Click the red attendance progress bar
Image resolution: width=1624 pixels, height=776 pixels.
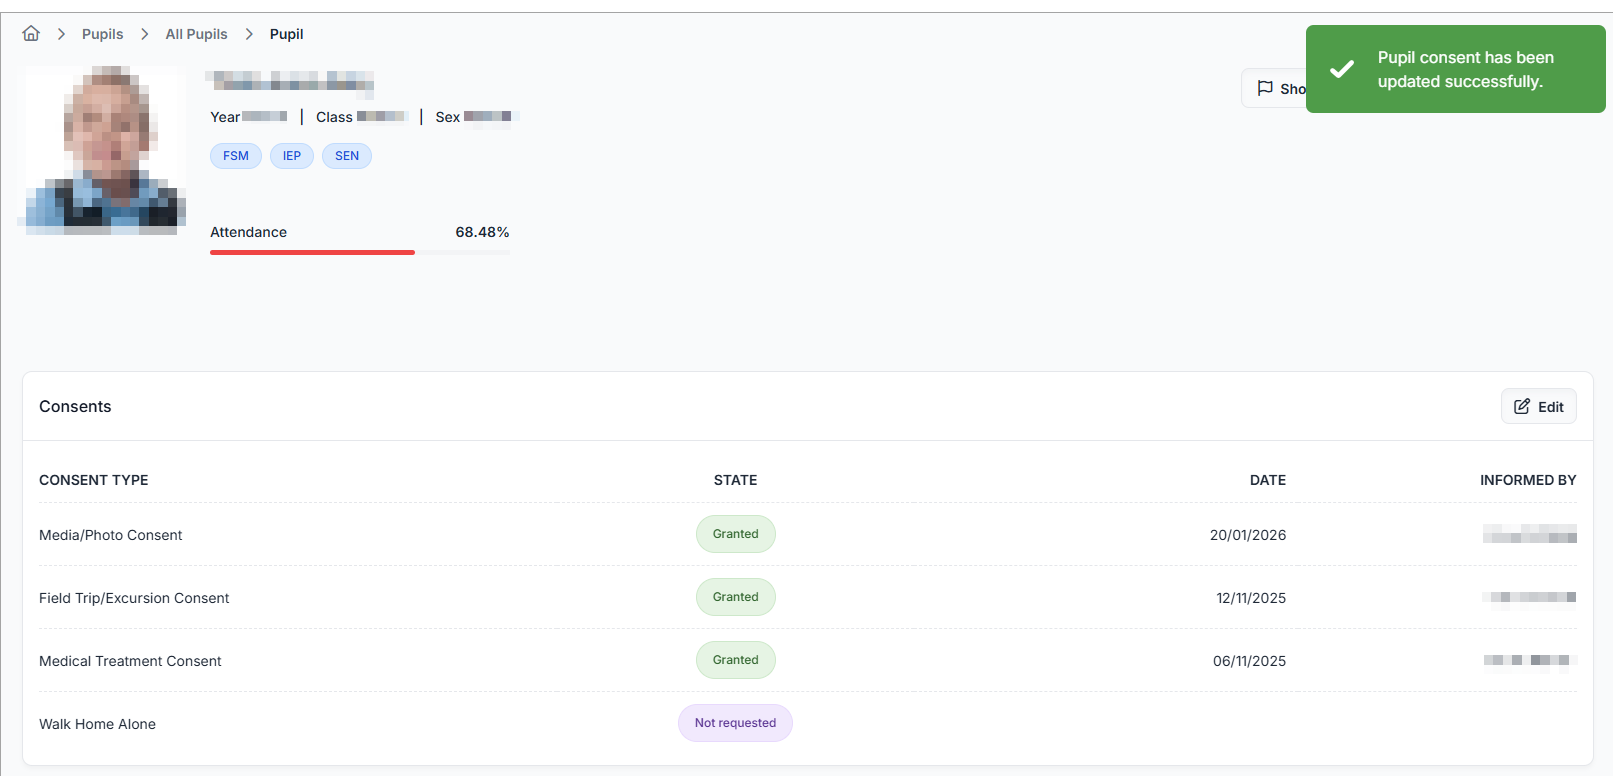[x=312, y=252]
